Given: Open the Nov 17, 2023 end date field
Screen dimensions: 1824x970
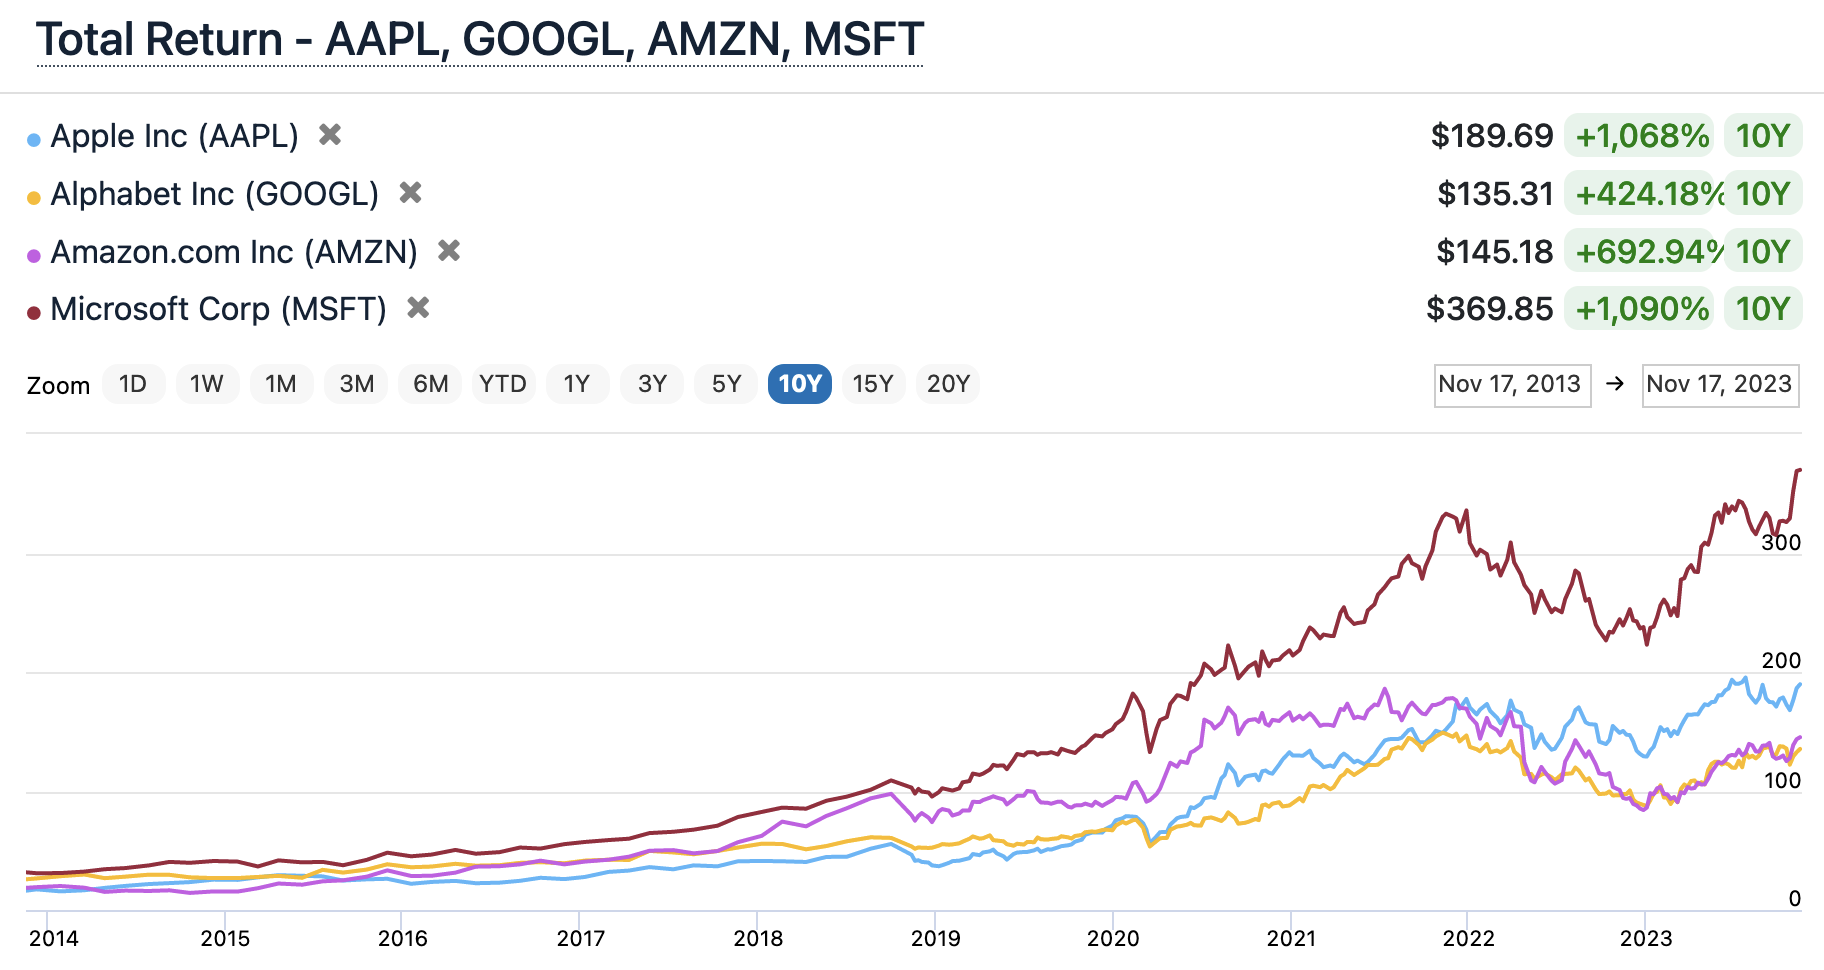Looking at the screenshot, I should (x=1720, y=383).
